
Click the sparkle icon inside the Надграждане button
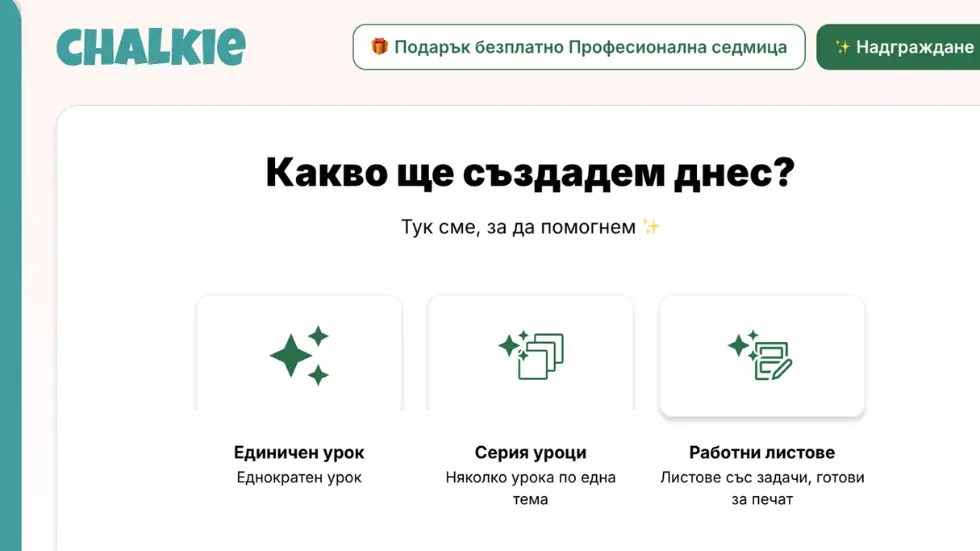(842, 47)
